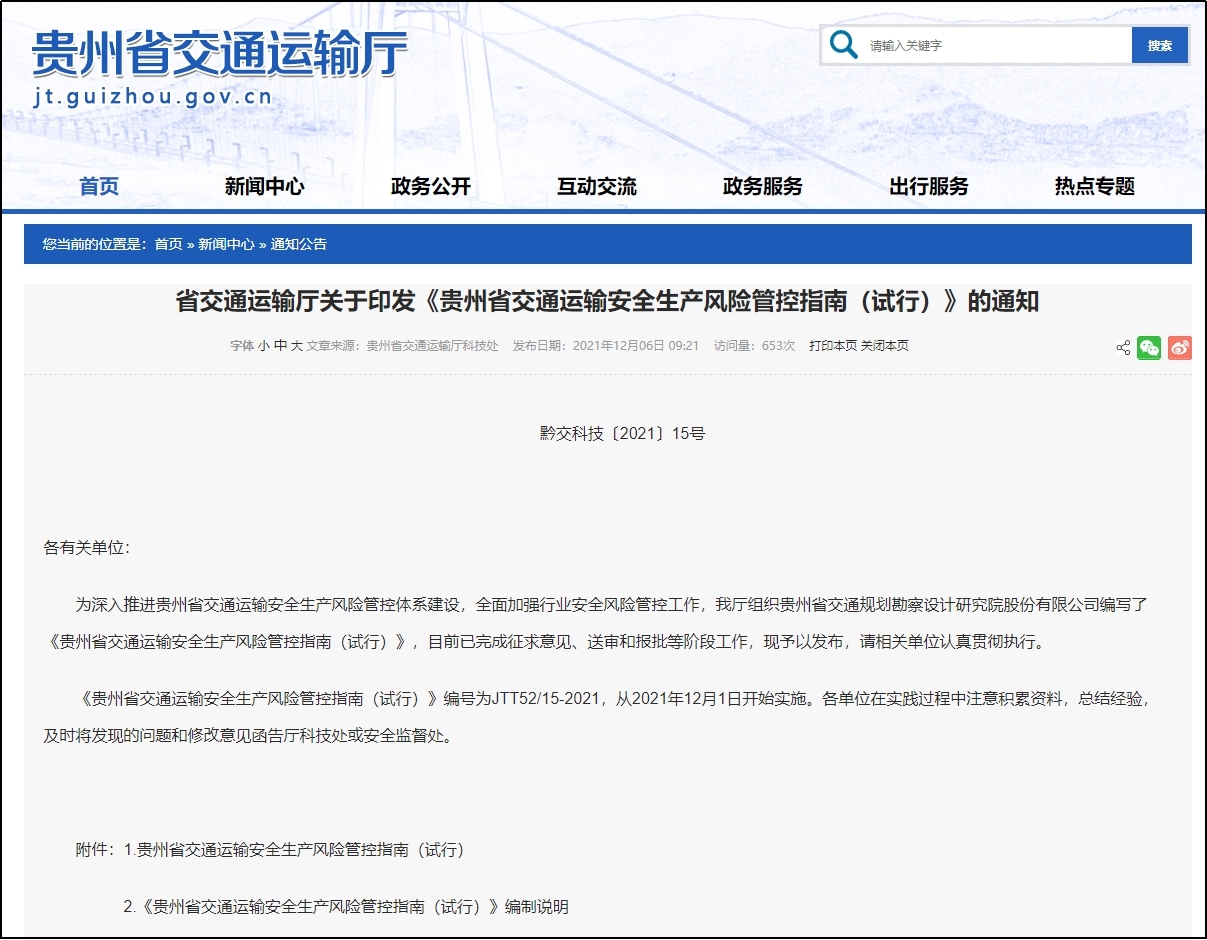
Task: Go to the 首页 navigation tab
Action: tap(99, 186)
